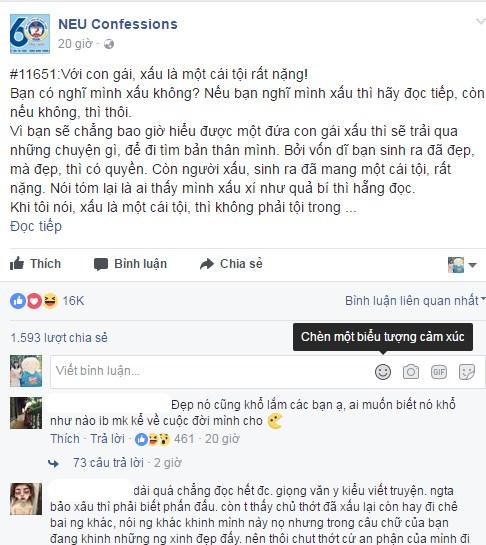Screen dimensions: 486x545
Task: Click the globe public privacy icon
Action: click(109, 44)
